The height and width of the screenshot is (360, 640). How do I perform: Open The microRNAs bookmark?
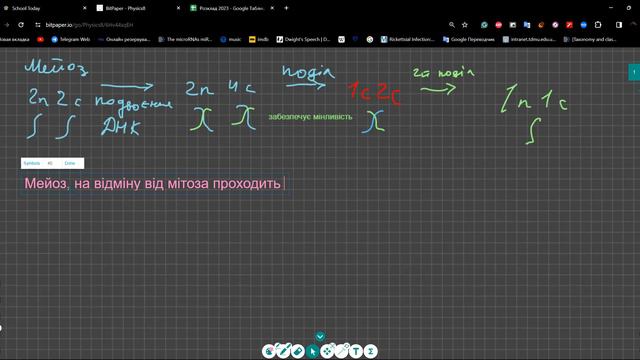[185, 40]
